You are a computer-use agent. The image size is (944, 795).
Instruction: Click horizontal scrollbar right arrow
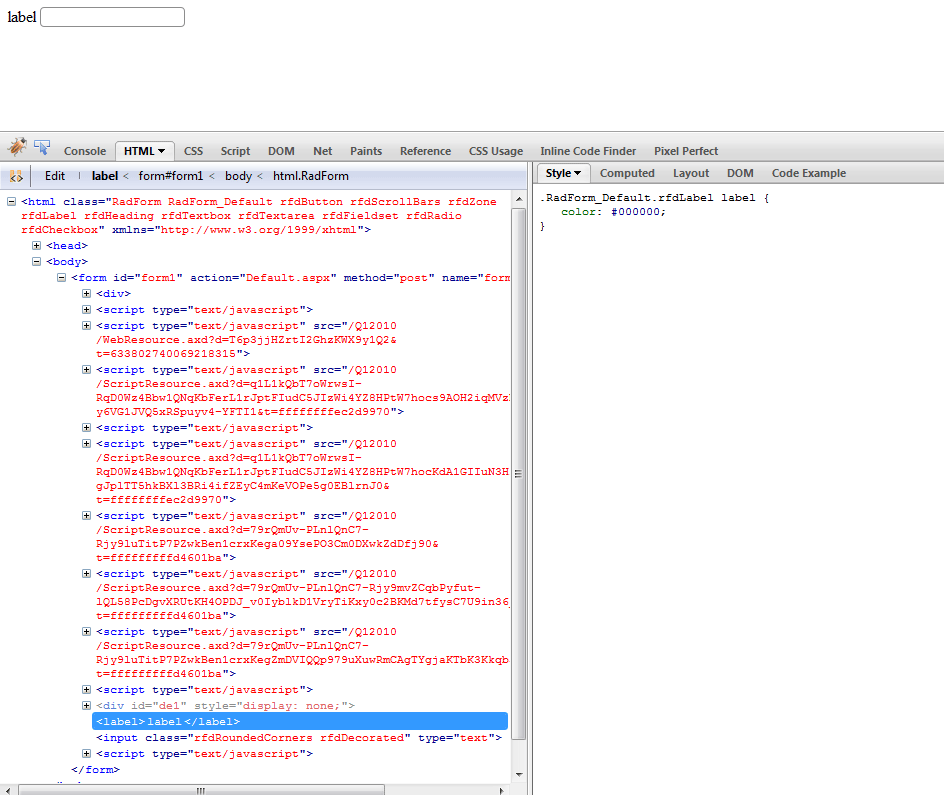(x=502, y=790)
